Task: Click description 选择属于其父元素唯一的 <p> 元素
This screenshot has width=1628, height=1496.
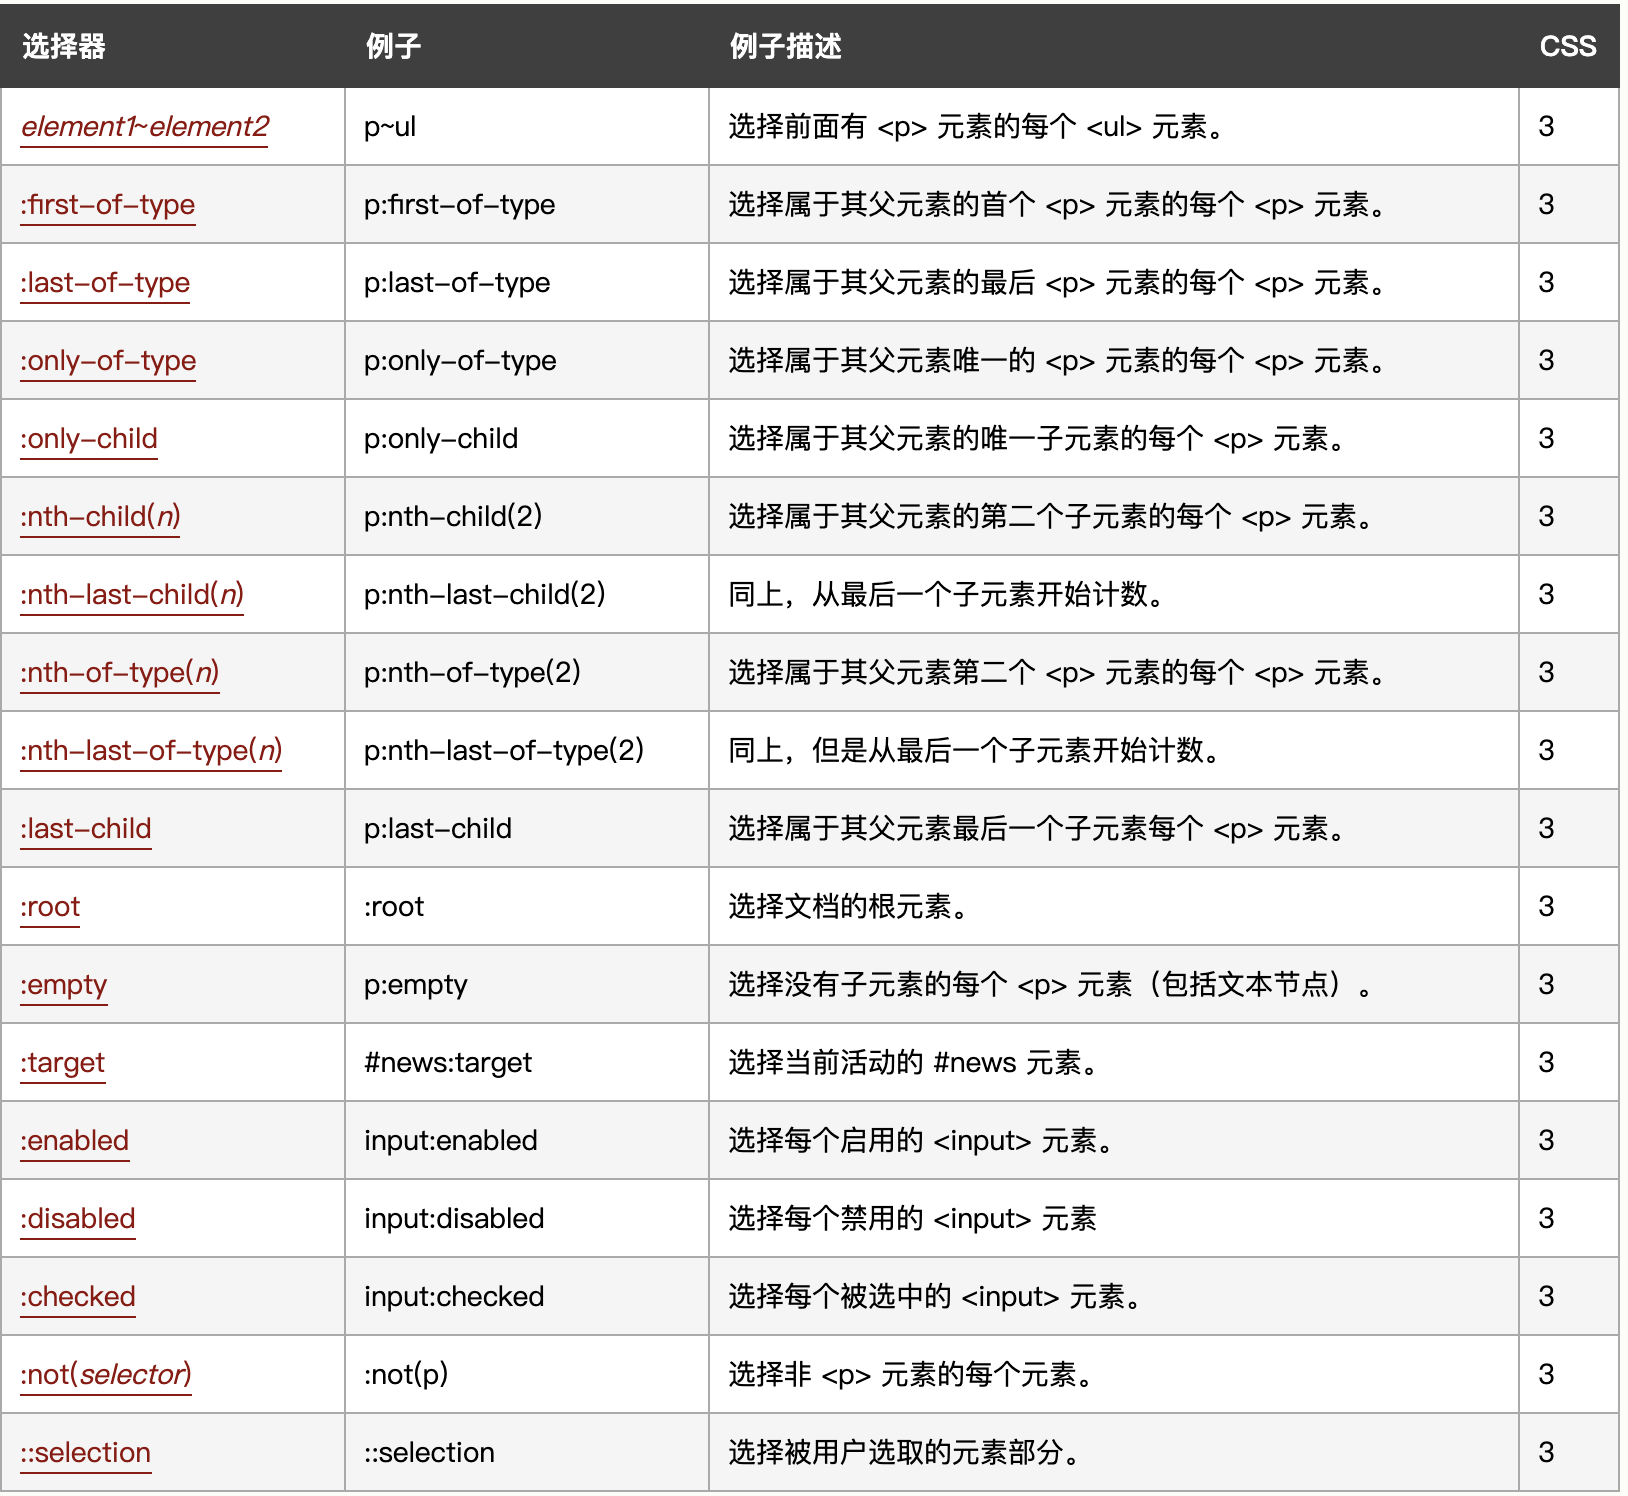Action: pos(1058,361)
